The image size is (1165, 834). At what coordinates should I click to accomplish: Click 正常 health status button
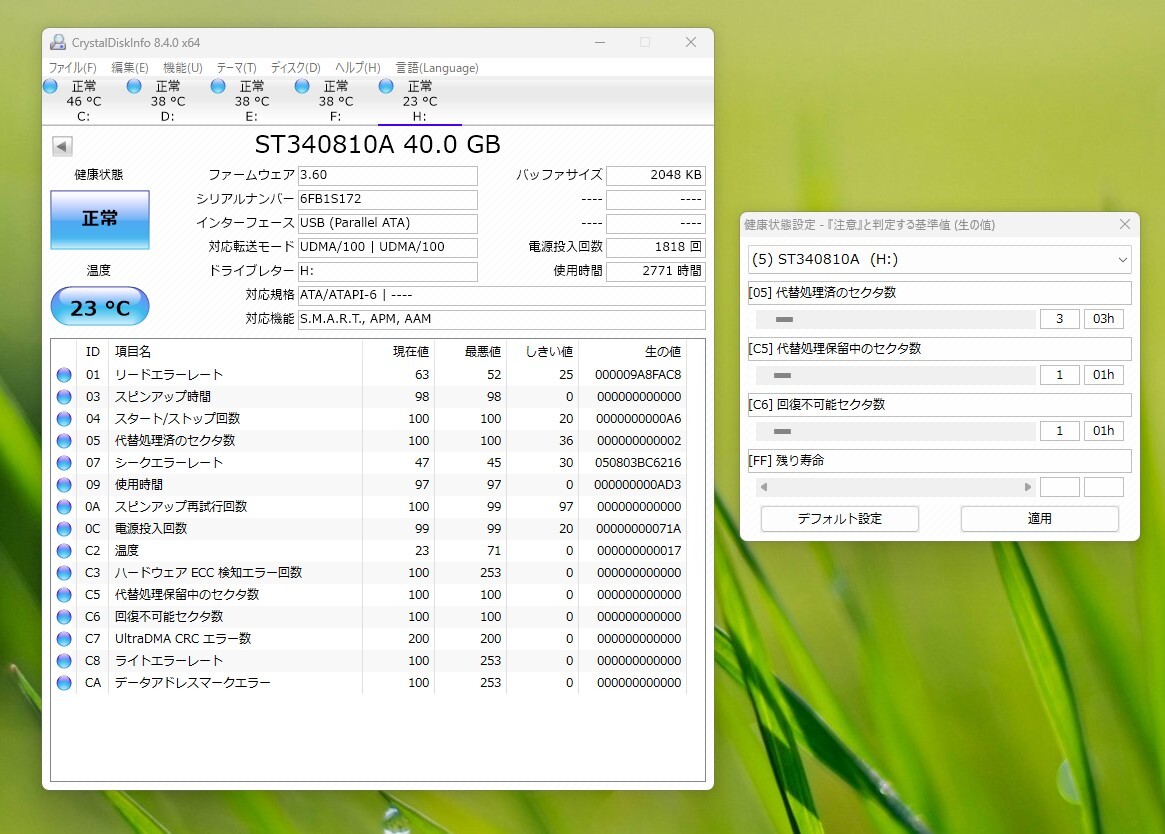100,219
